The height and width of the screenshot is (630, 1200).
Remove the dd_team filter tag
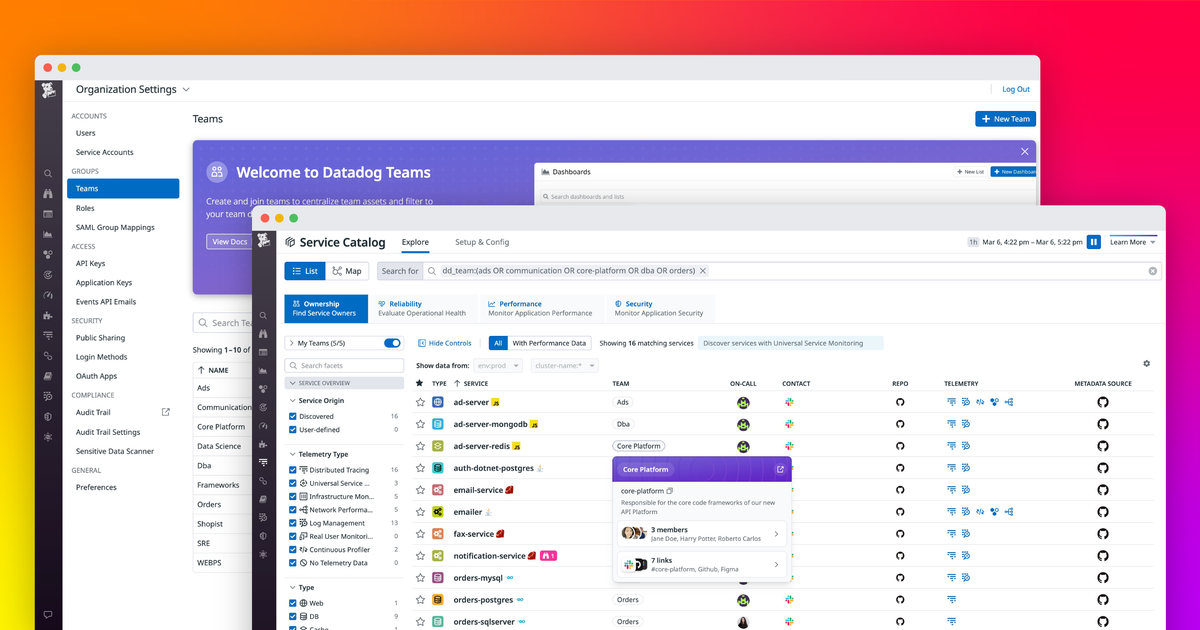[x=703, y=271]
